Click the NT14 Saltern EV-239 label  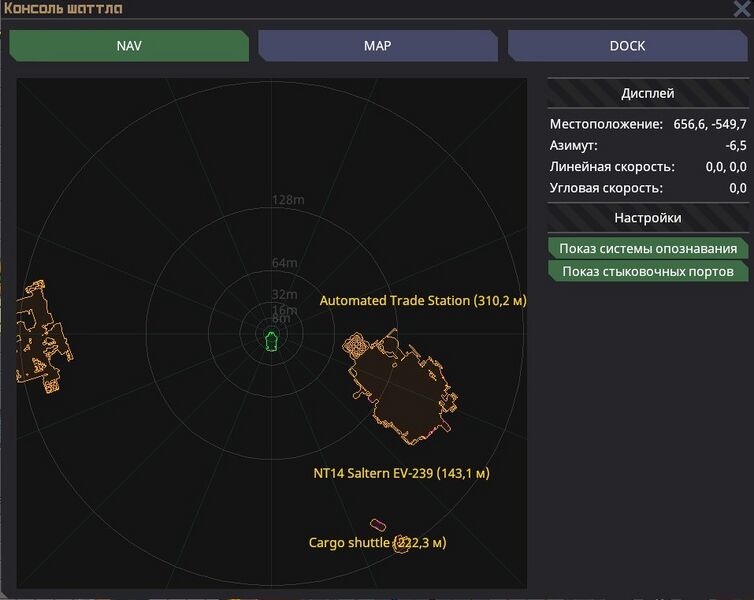point(401,473)
